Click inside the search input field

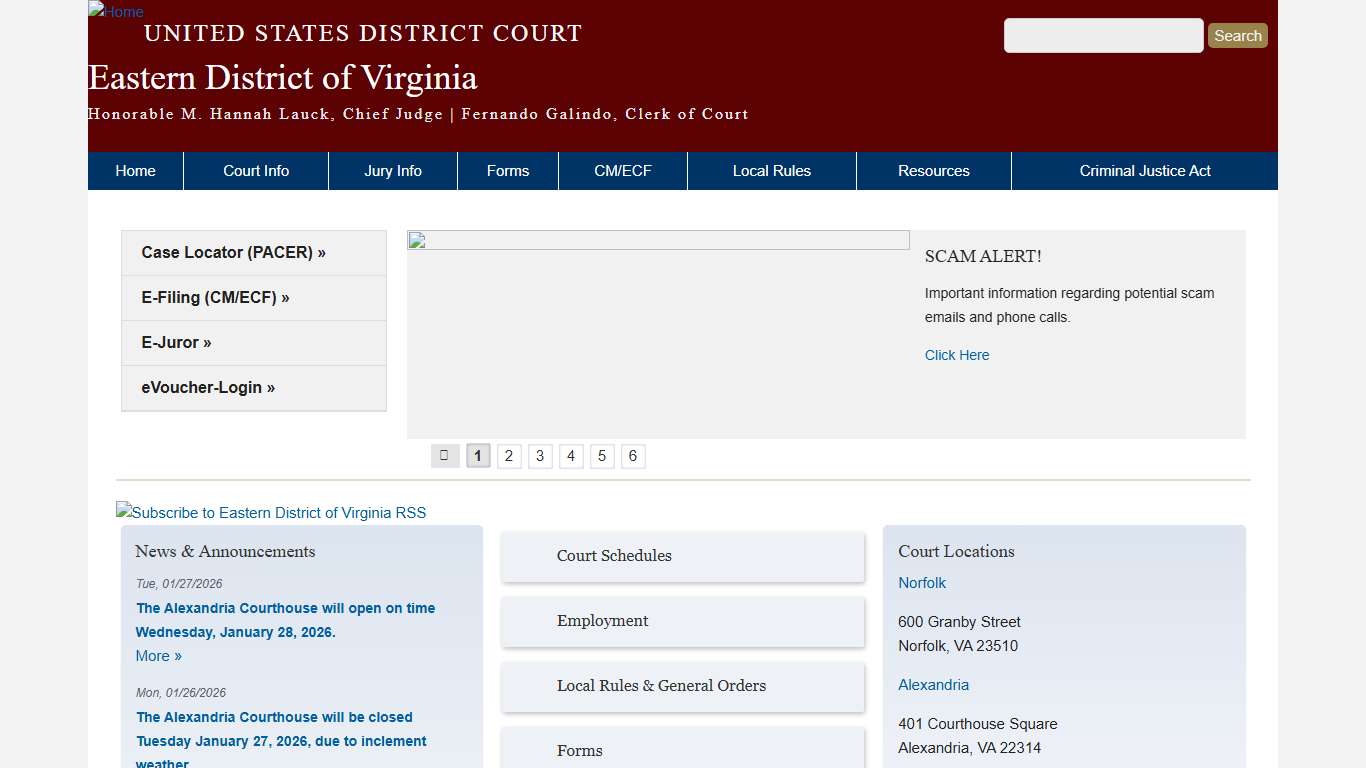1103,35
